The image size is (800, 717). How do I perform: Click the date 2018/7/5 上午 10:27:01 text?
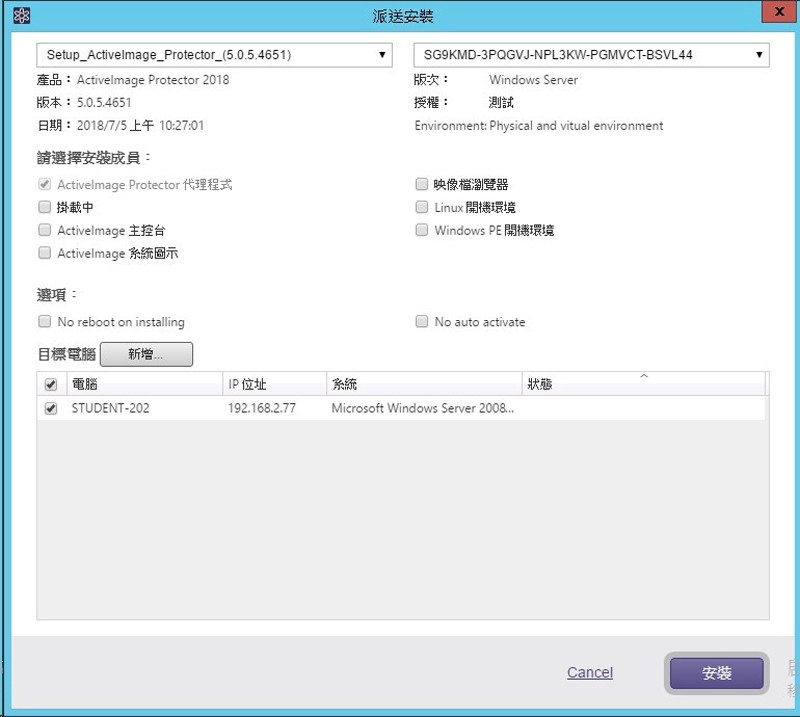coord(140,126)
